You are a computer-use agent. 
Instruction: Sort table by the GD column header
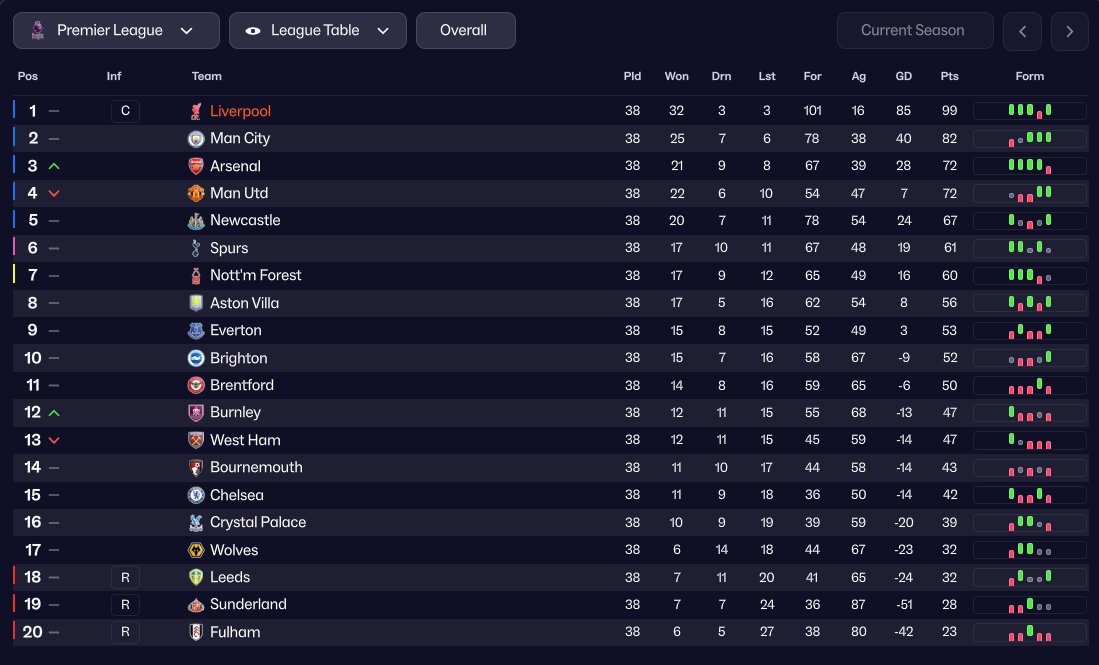903,76
